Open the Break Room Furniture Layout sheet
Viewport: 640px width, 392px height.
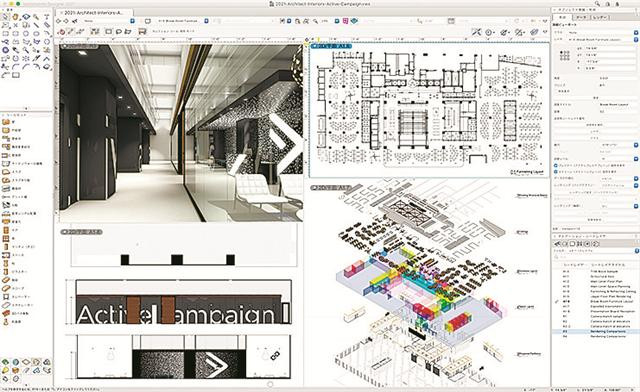596,301
